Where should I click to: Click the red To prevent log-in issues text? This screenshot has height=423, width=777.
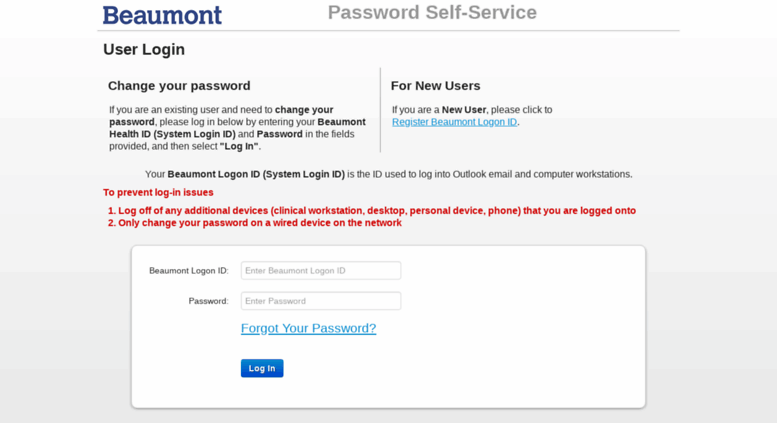[x=158, y=192]
